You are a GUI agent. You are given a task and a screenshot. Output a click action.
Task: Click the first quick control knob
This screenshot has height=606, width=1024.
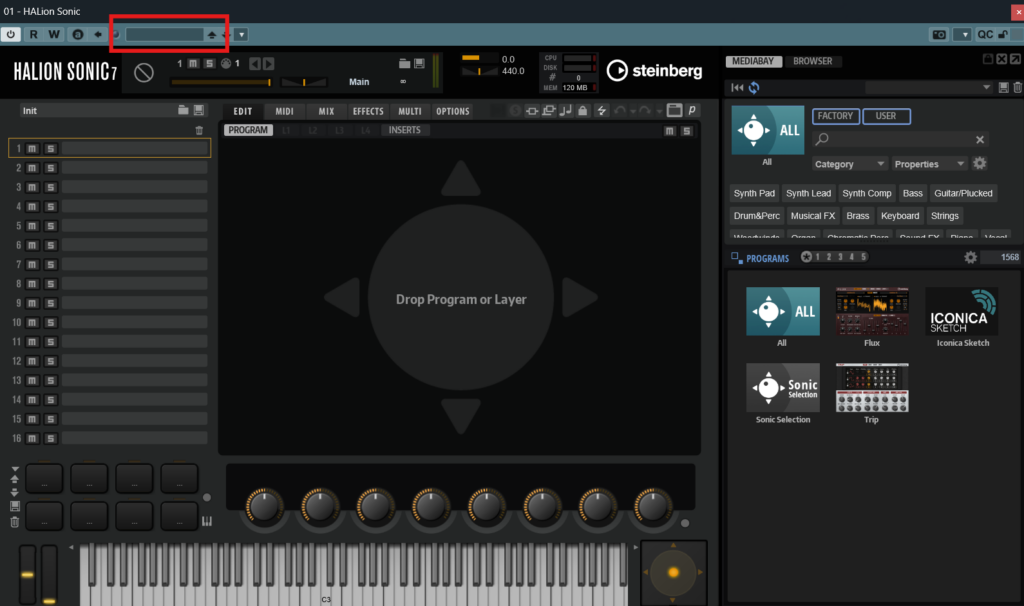(264, 507)
